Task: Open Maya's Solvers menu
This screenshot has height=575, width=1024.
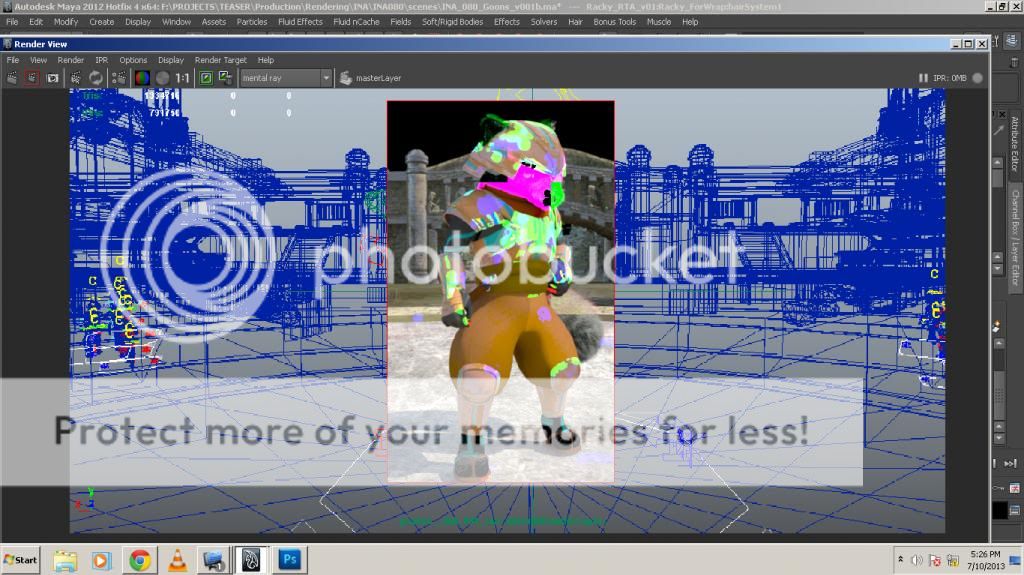Action: [543, 22]
